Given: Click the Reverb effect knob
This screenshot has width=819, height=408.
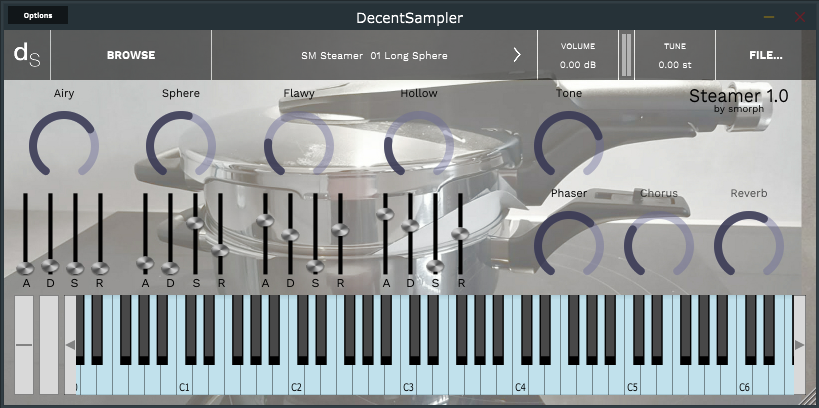Looking at the screenshot, I should [x=748, y=245].
